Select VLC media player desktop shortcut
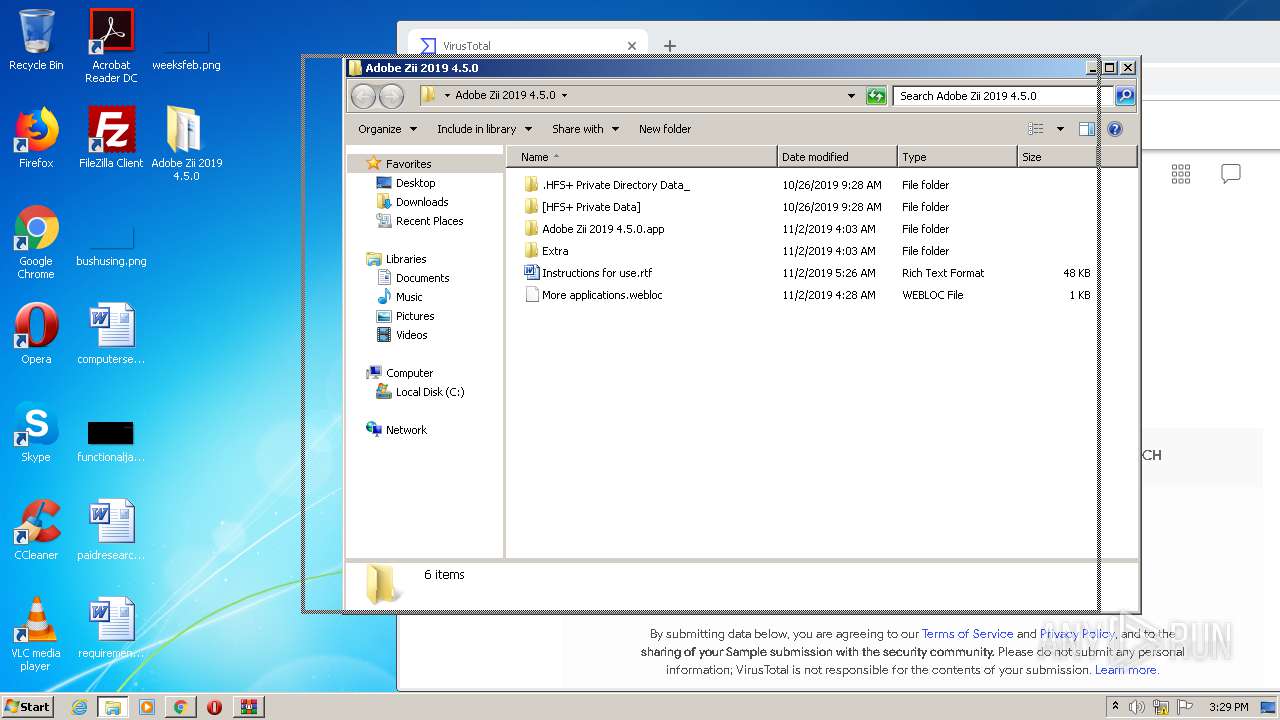Screen dimensions: 1280x720 coord(36,634)
